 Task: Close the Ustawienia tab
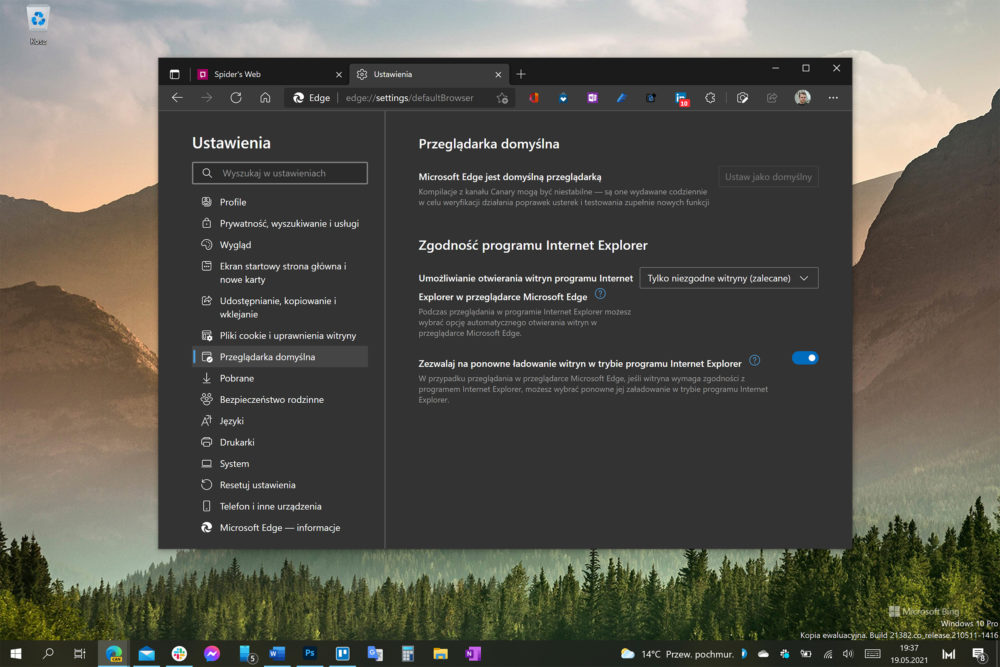click(x=498, y=75)
